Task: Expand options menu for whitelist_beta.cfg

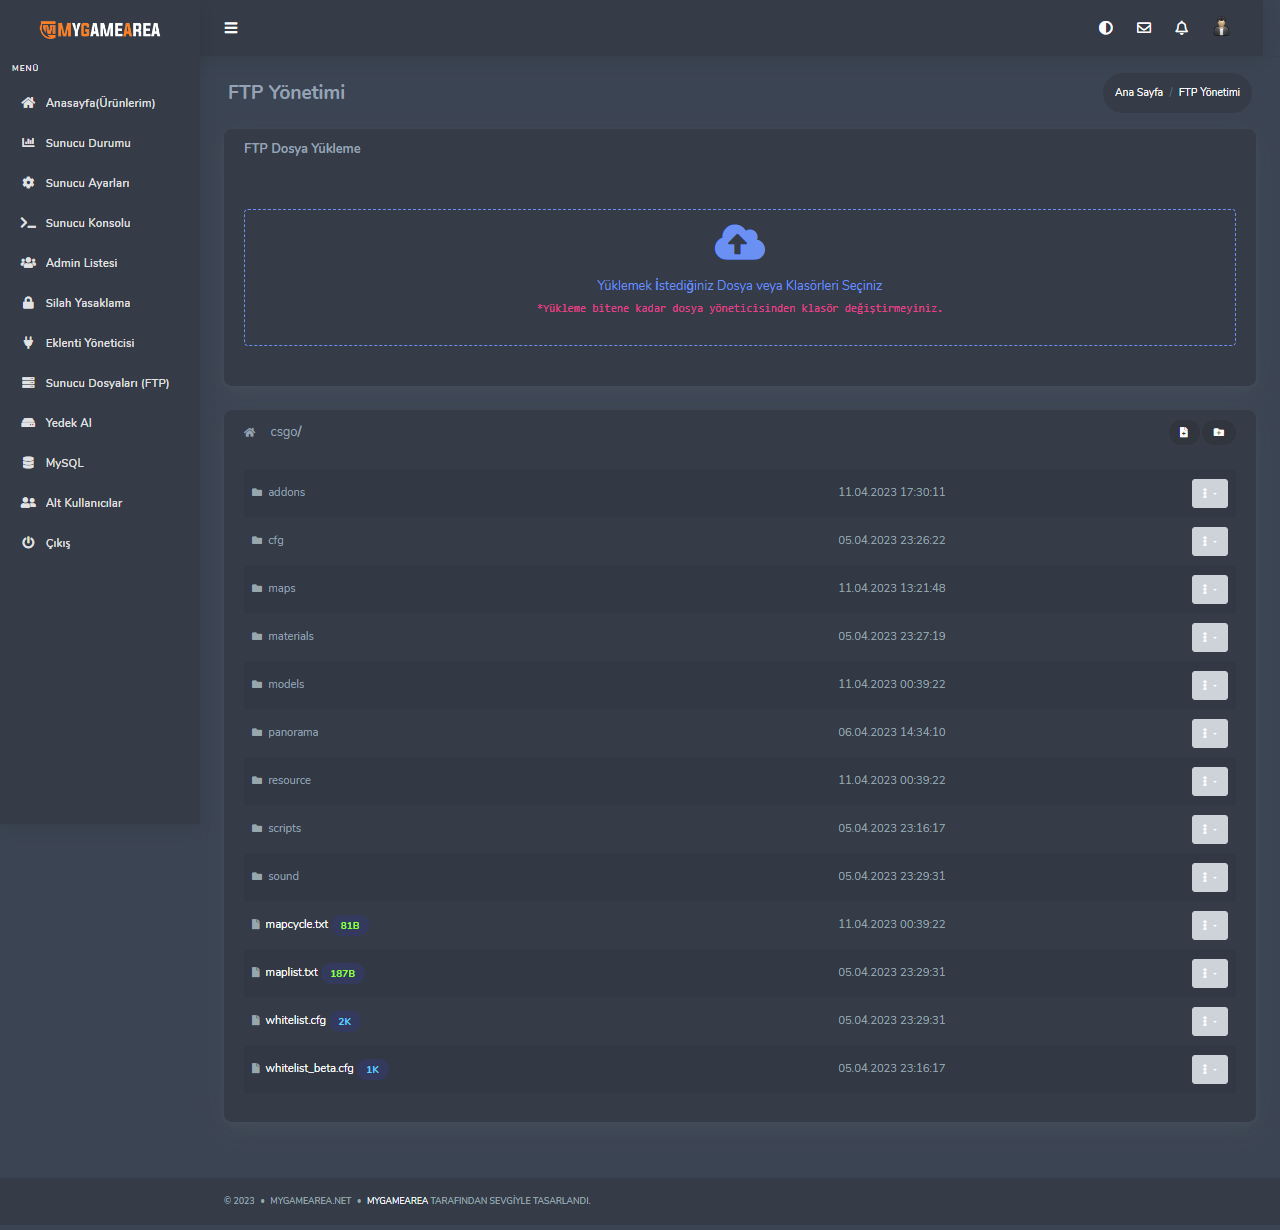Action: (x=1209, y=1069)
